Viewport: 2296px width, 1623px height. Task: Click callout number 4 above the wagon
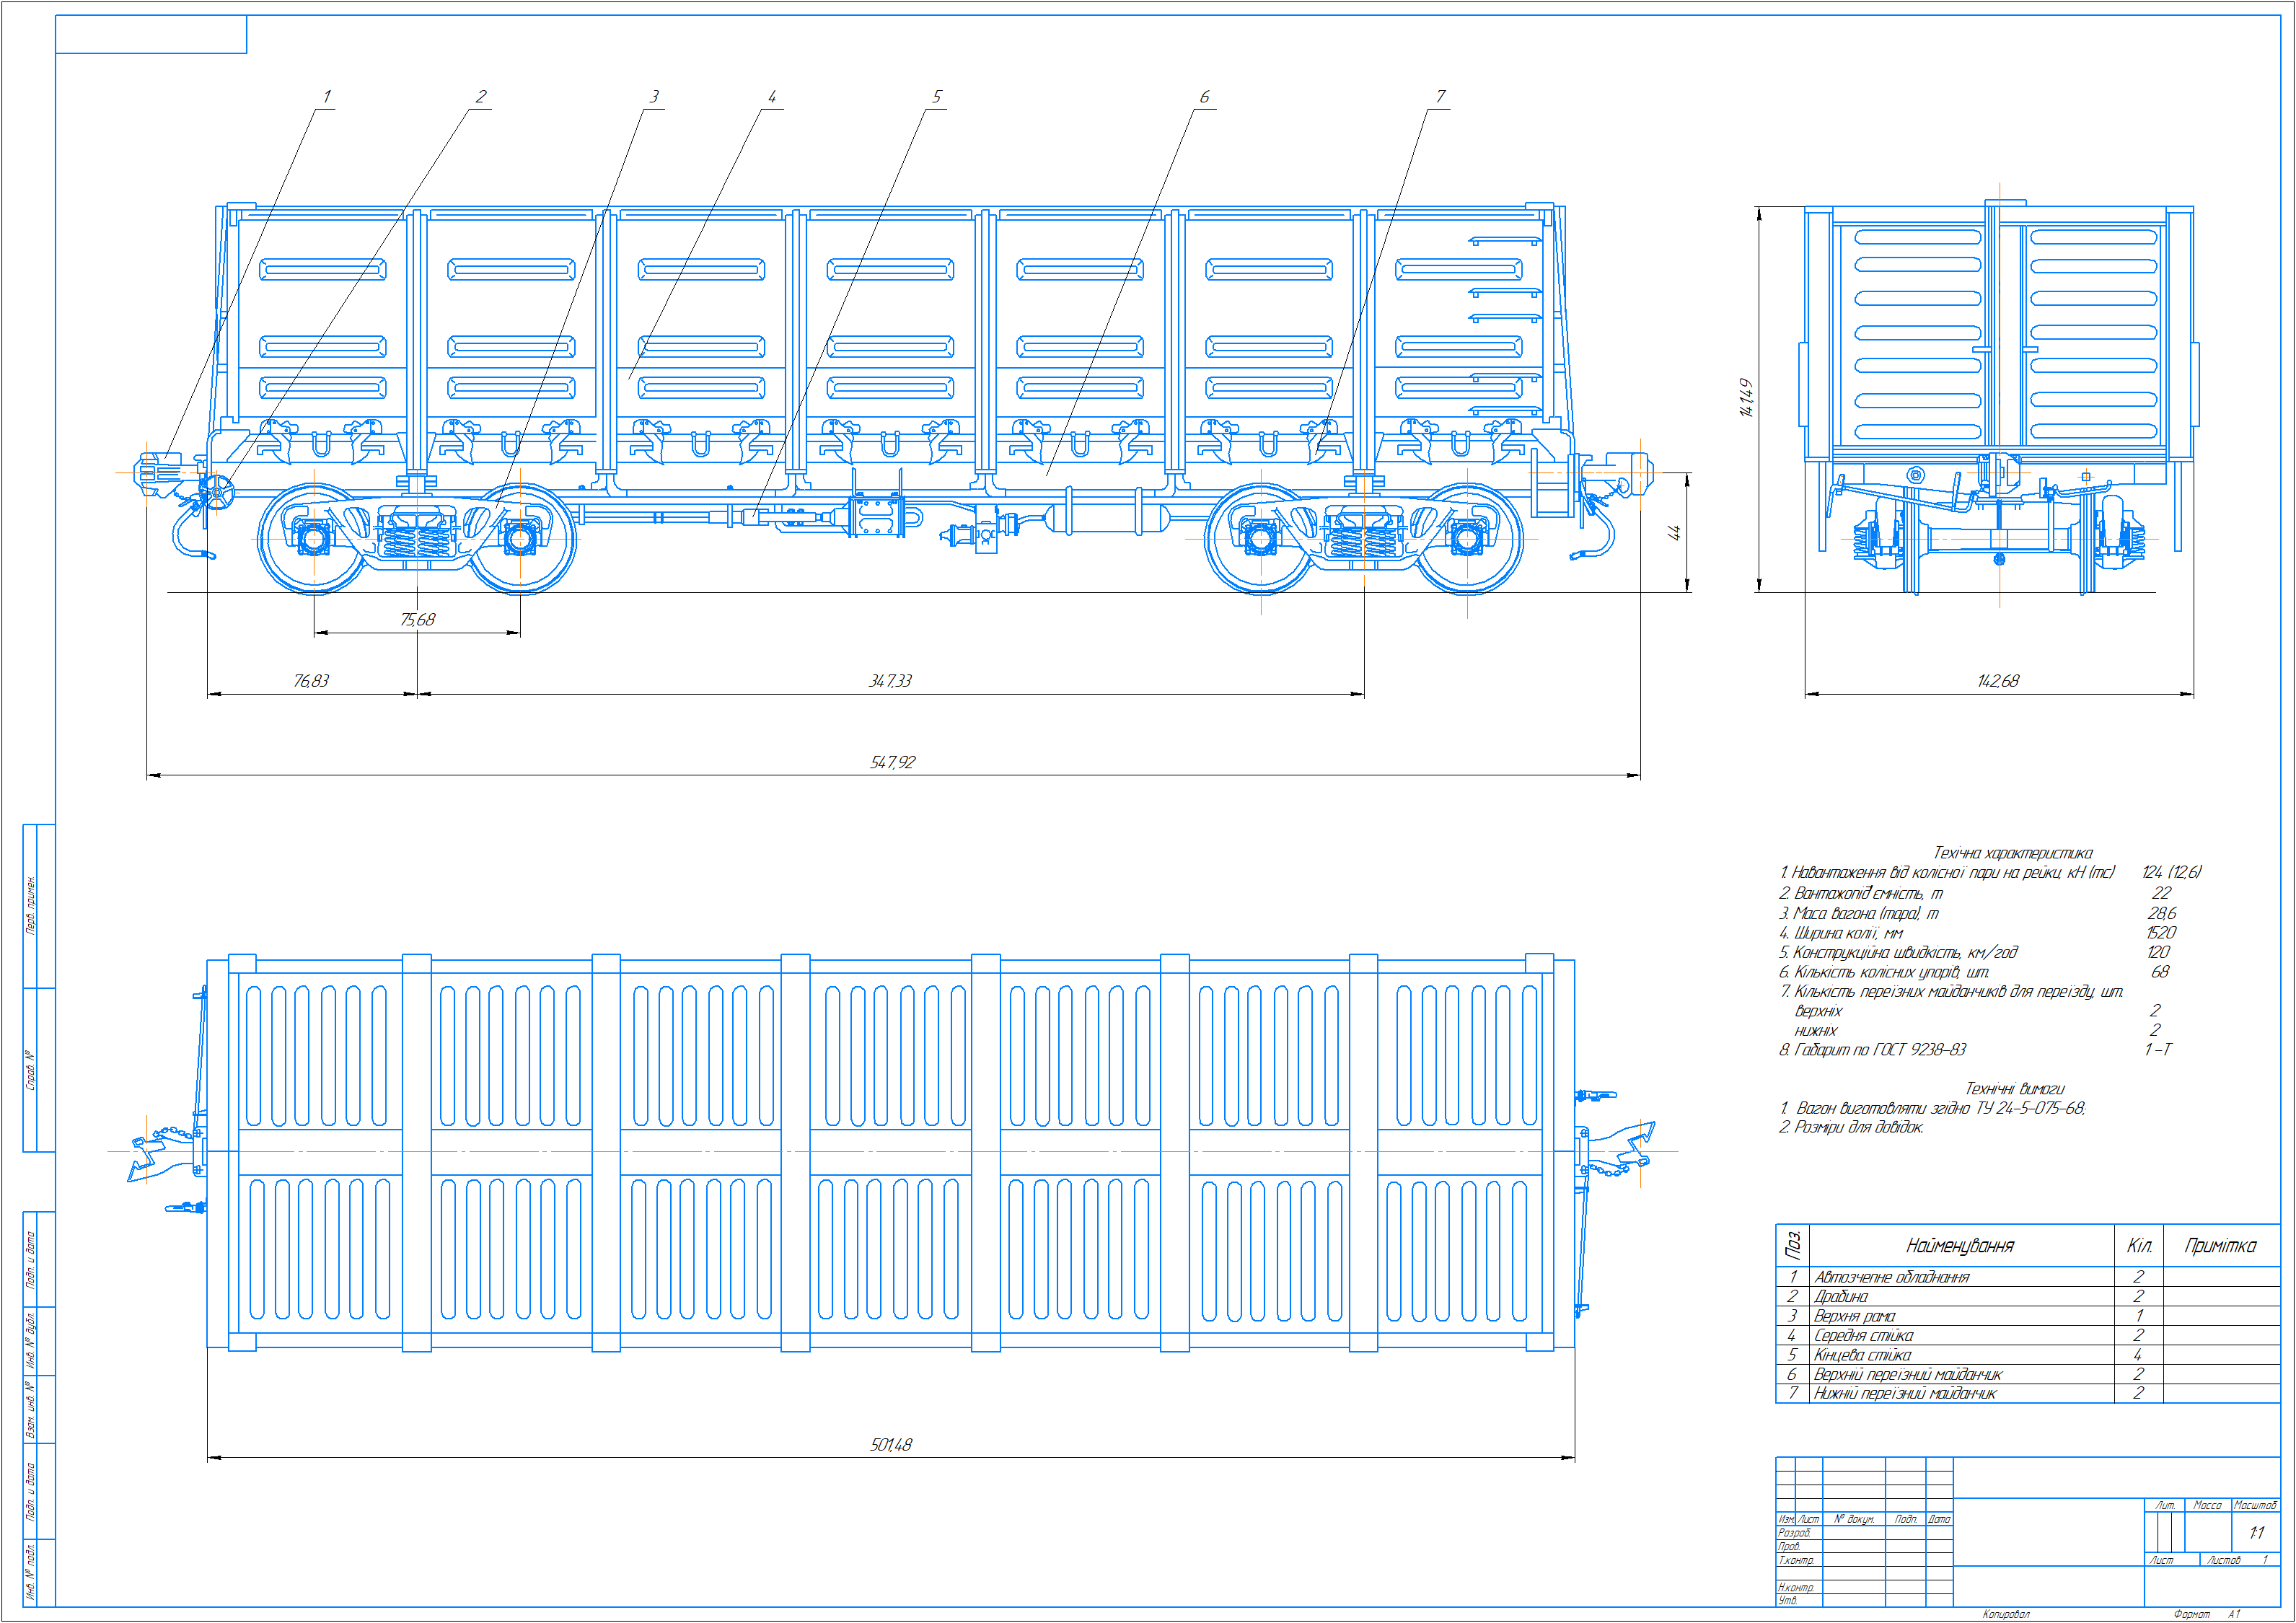click(771, 97)
